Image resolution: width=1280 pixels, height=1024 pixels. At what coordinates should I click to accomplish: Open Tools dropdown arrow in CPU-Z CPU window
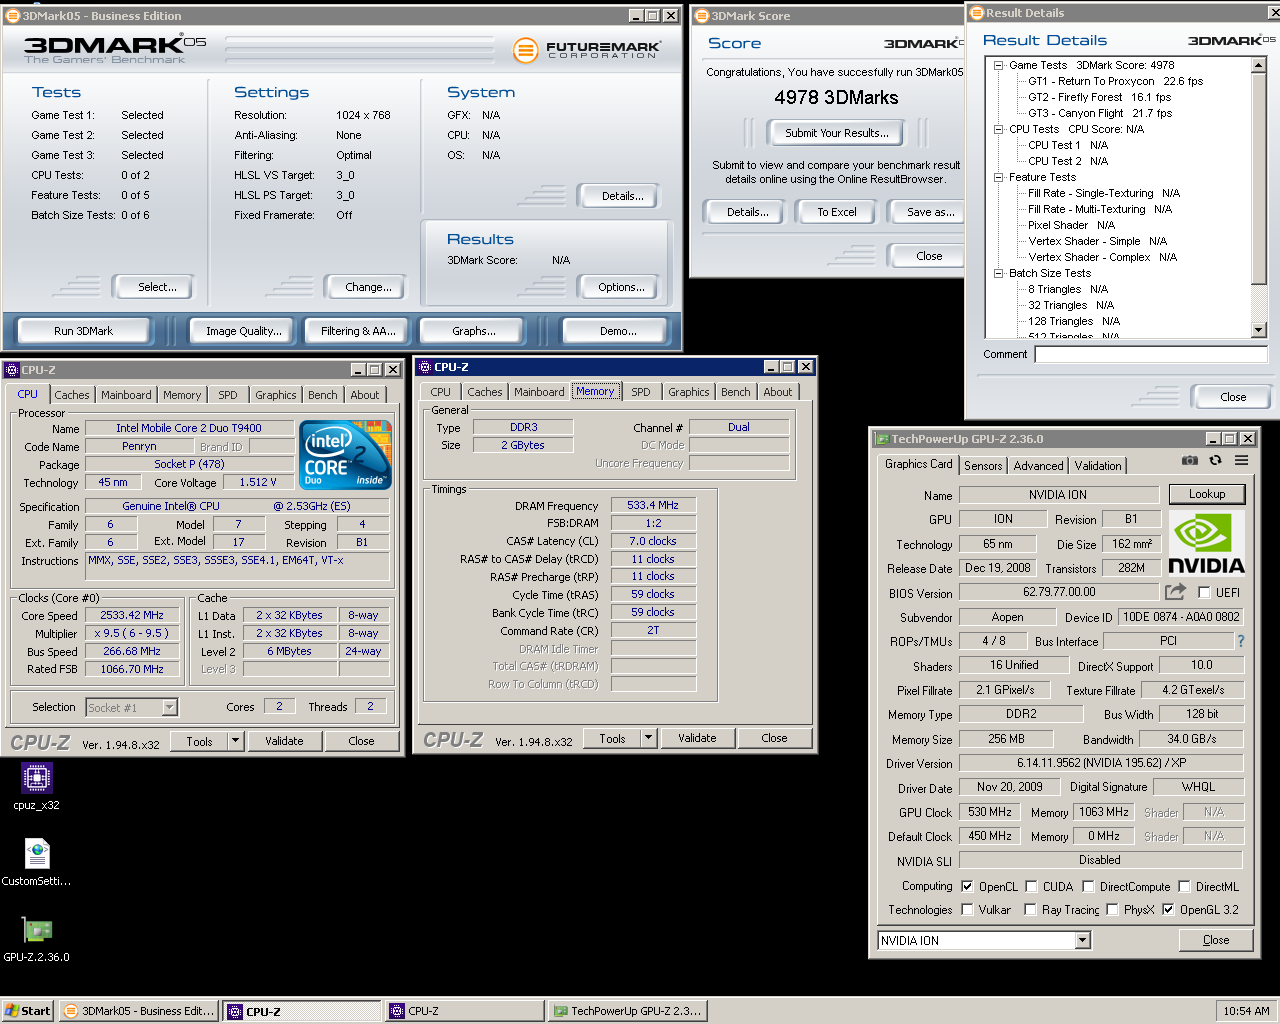[236, 741]
